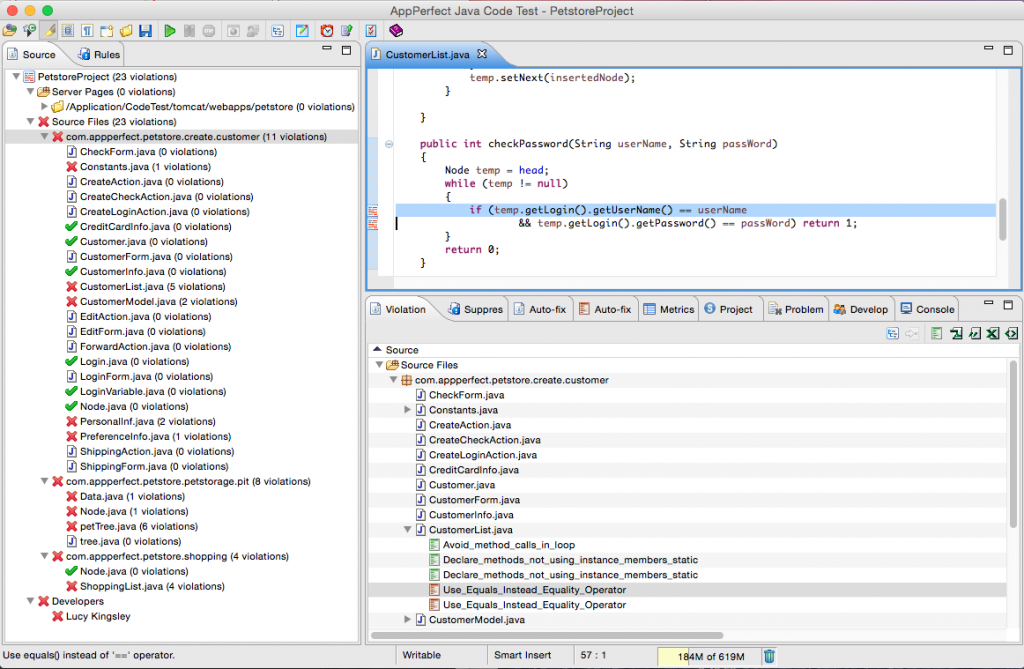Viewport: 1024px width, 669px height.
Task: Select Constants.java (1 violations) in left tree
Action: [145, 167]
